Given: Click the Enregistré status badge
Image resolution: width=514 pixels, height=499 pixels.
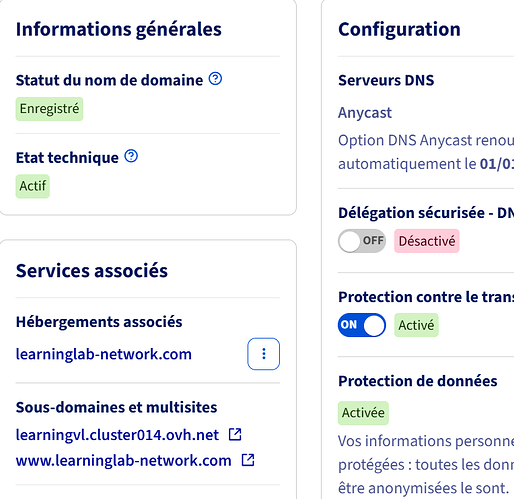Looking at the screenshot, I should tap(49, 109).
